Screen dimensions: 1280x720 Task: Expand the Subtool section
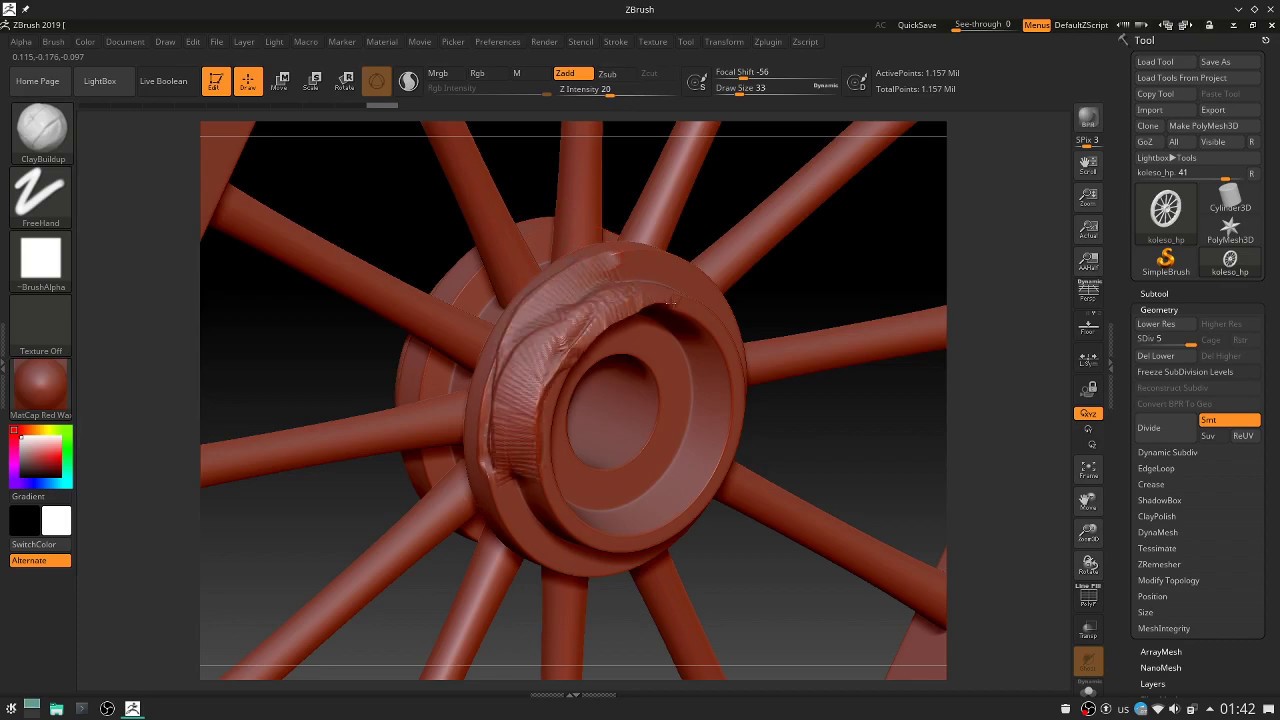click(1154, 294)
